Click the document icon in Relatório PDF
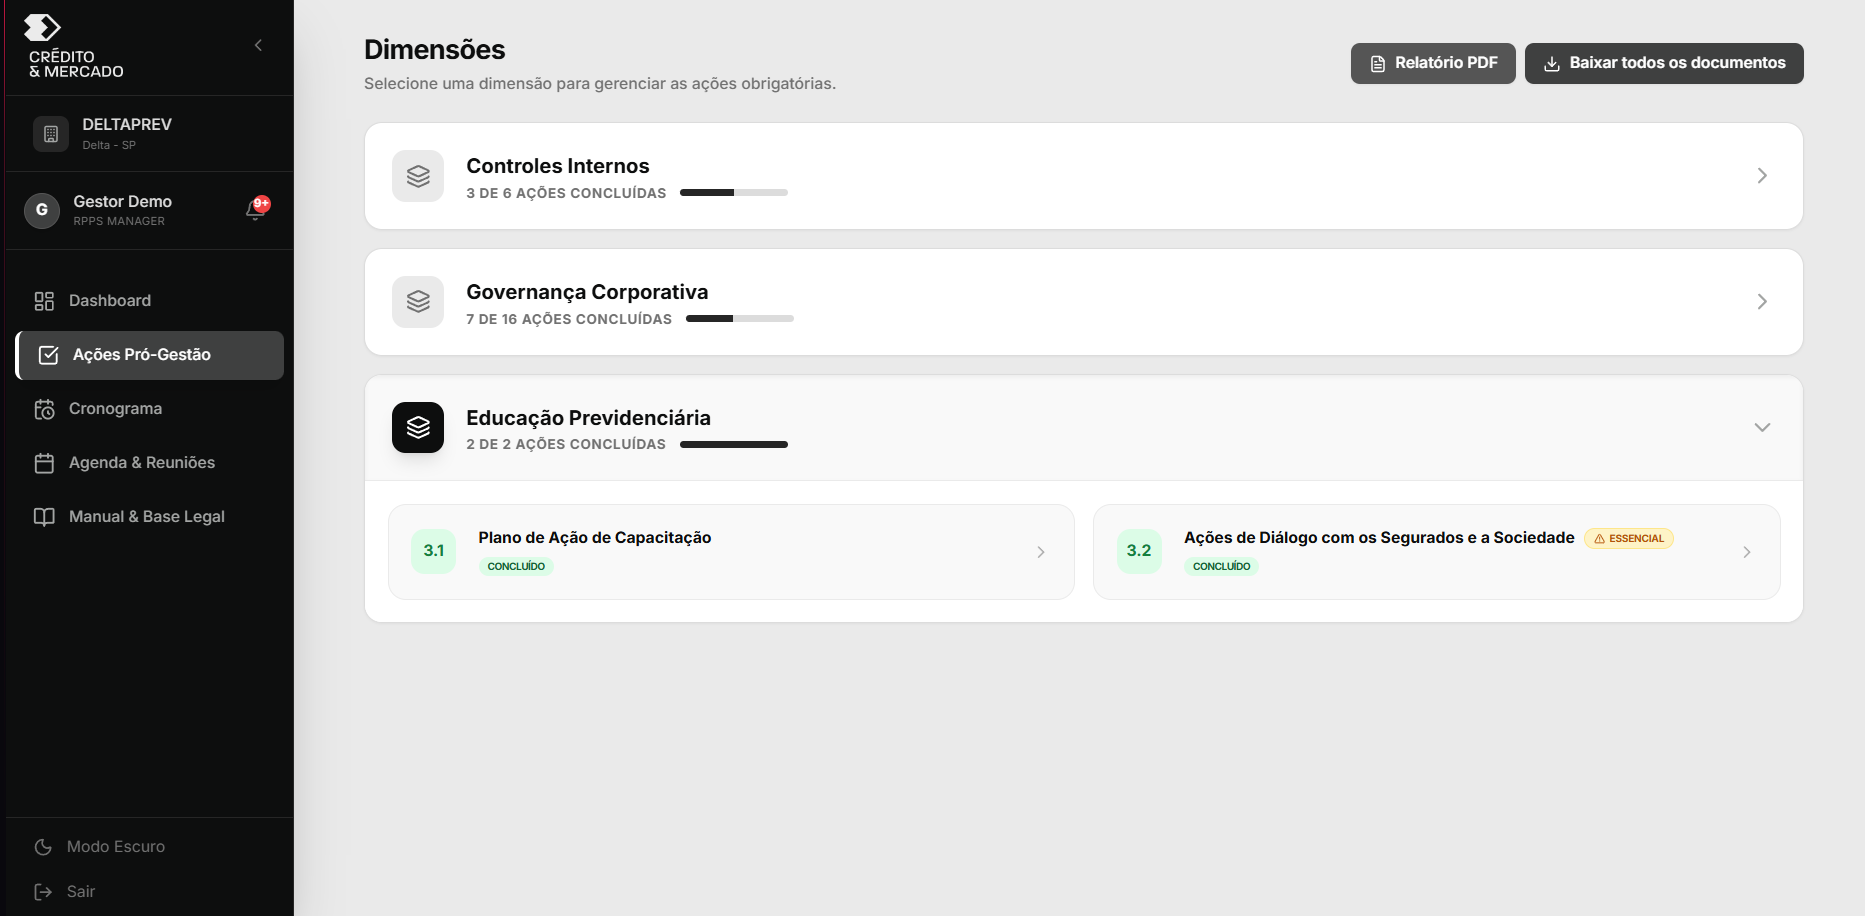Viewport: 1865px width, 916px height. point(1378,64)
